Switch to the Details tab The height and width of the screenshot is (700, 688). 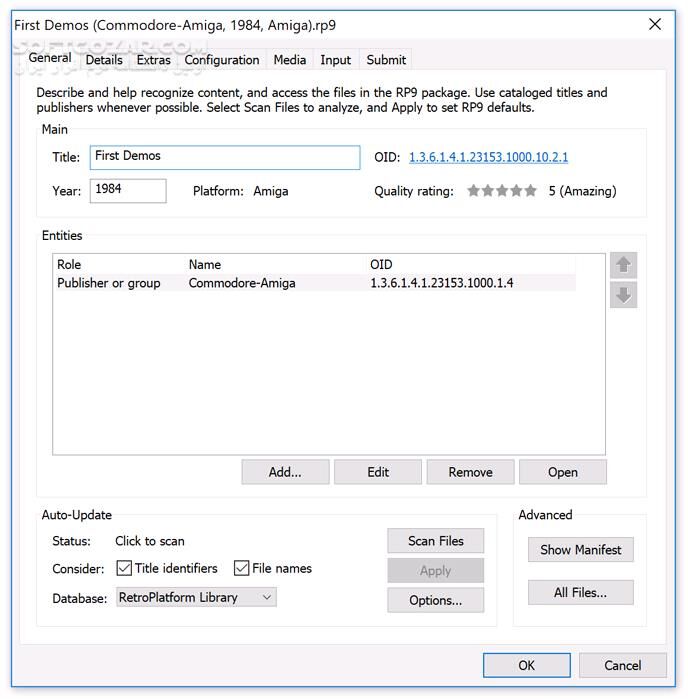(x=104, y=60)
